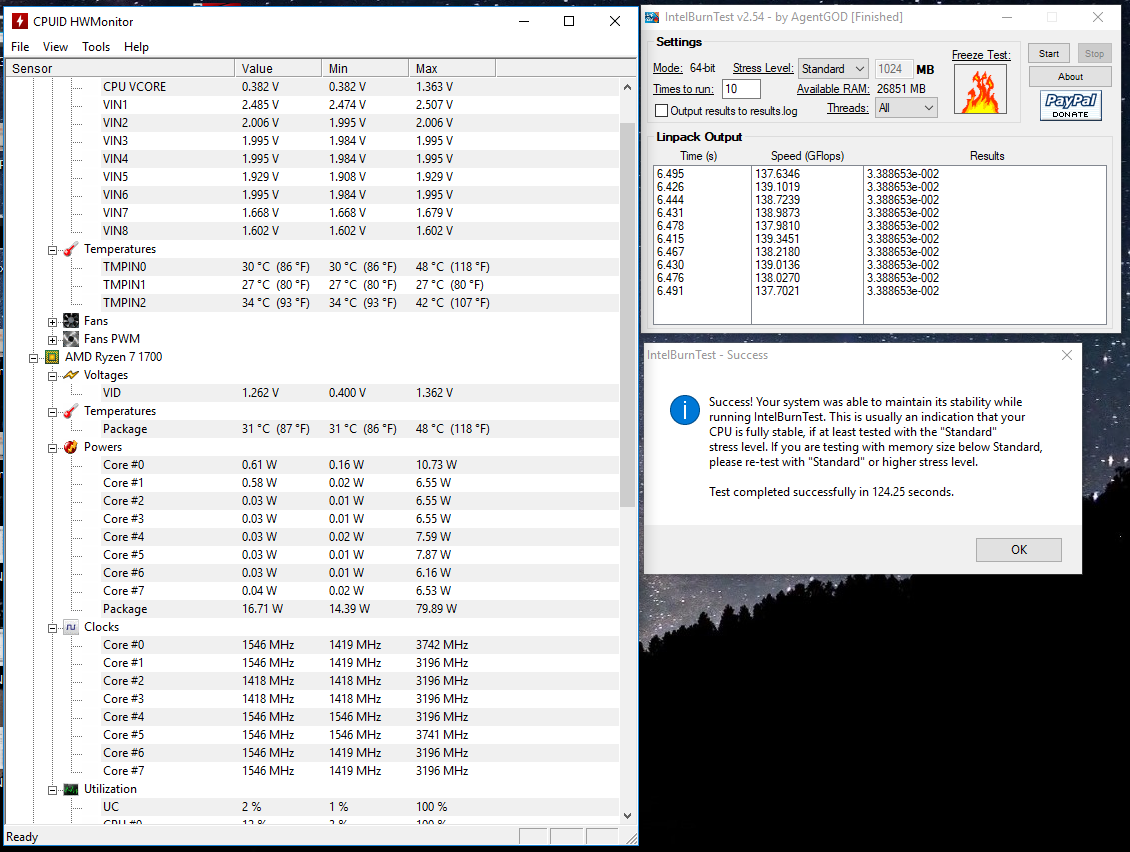Click the Ready status bar text
1130x852 pixels.
coord(22,837)
